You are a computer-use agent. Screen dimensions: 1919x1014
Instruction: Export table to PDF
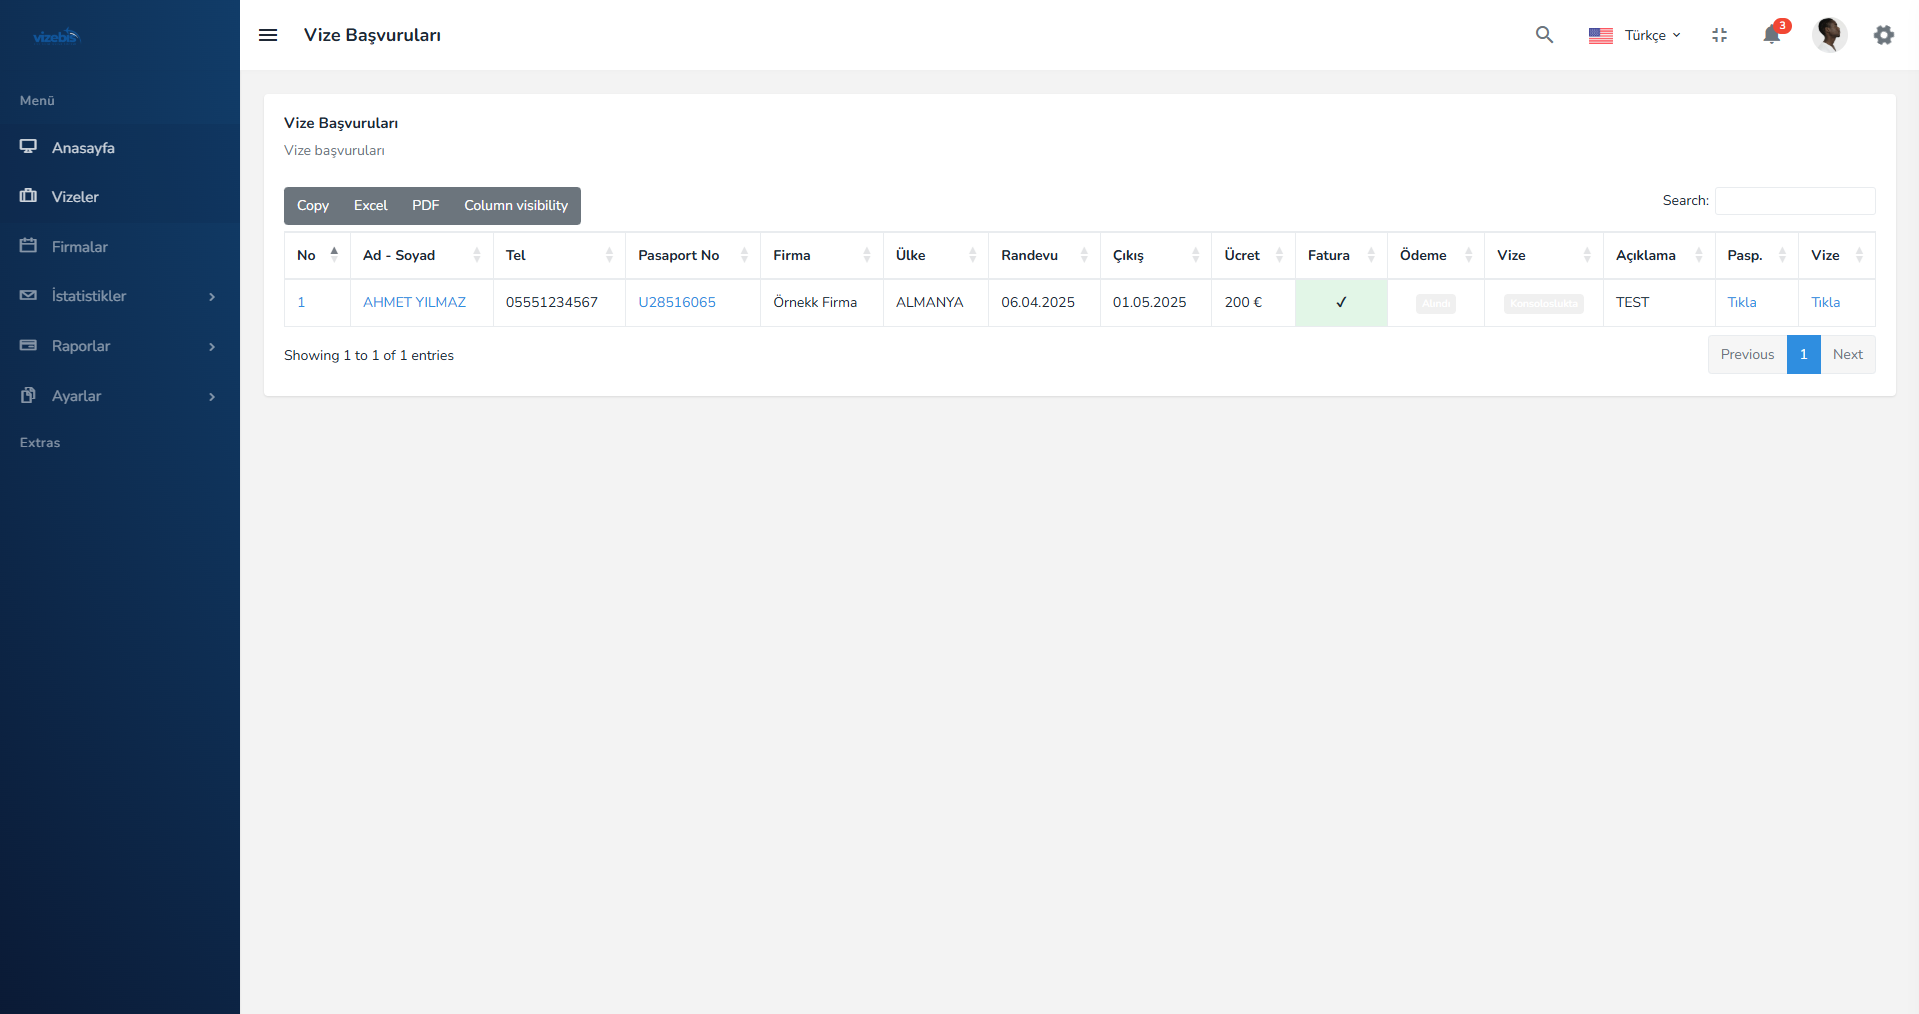(x=425, y=206)
